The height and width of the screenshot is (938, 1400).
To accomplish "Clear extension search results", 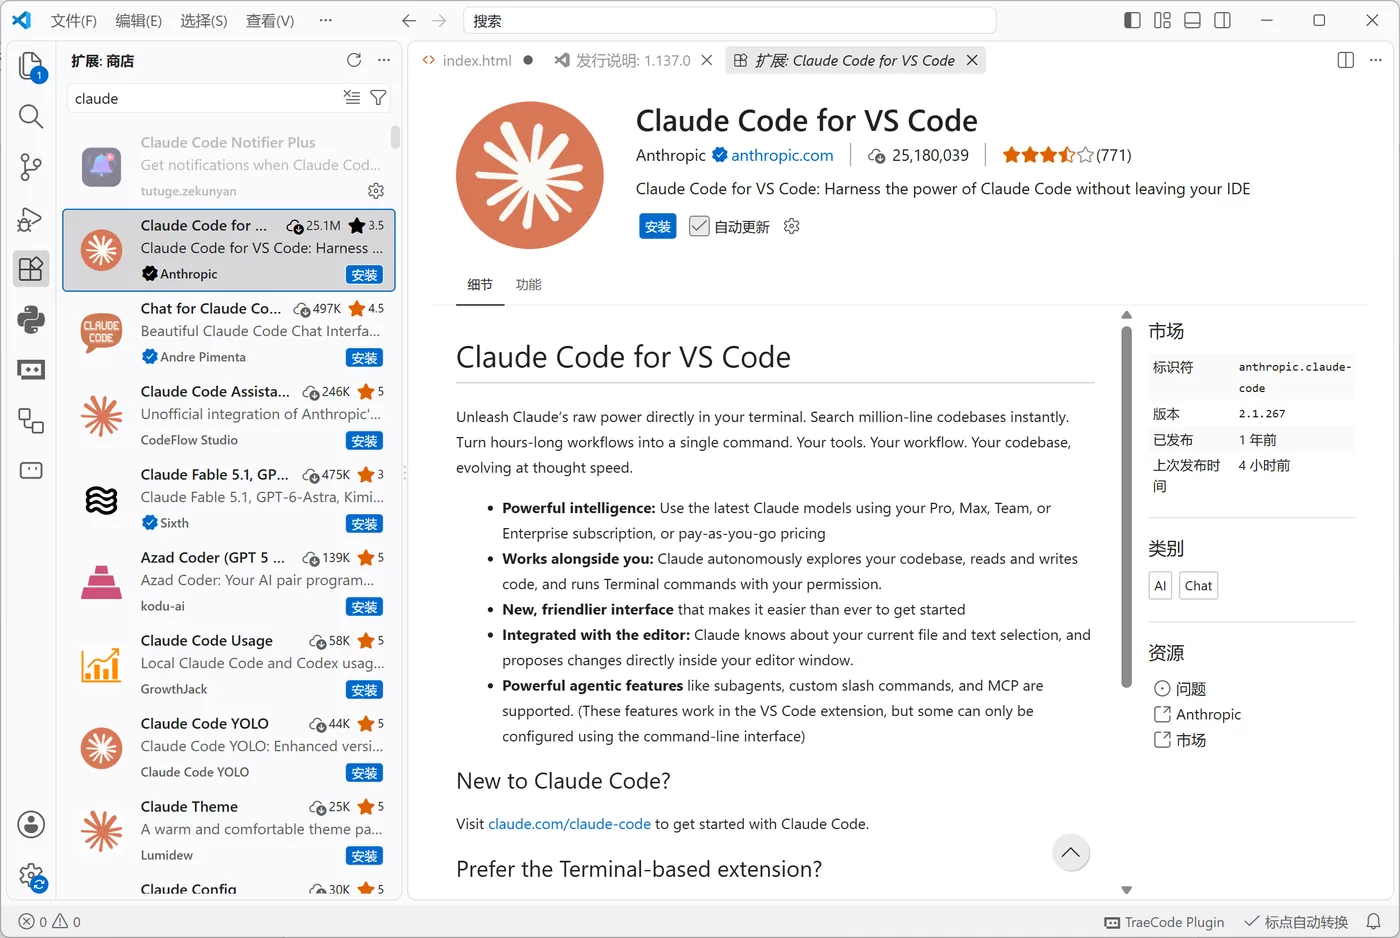I will pos(352,97).
